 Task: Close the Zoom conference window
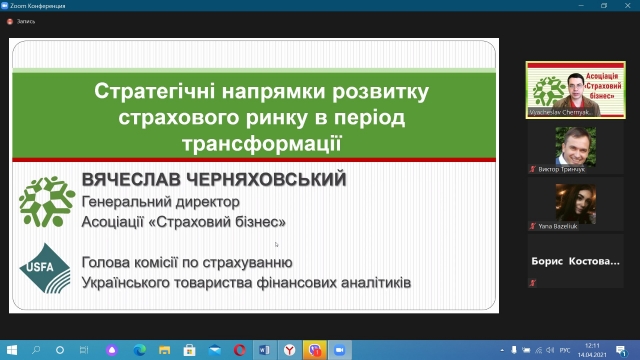pyautogui.click(x=628, y=5)
